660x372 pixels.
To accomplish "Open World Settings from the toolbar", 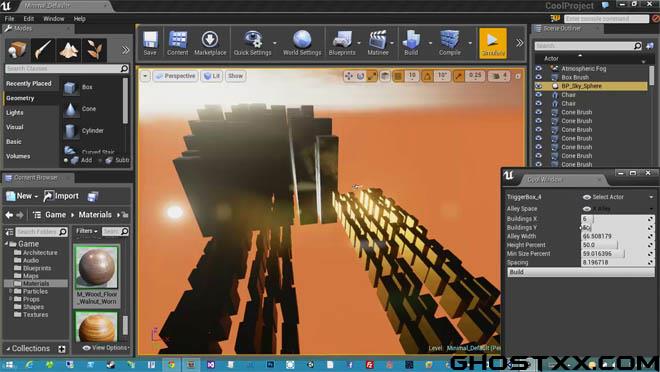I will 302,43.
